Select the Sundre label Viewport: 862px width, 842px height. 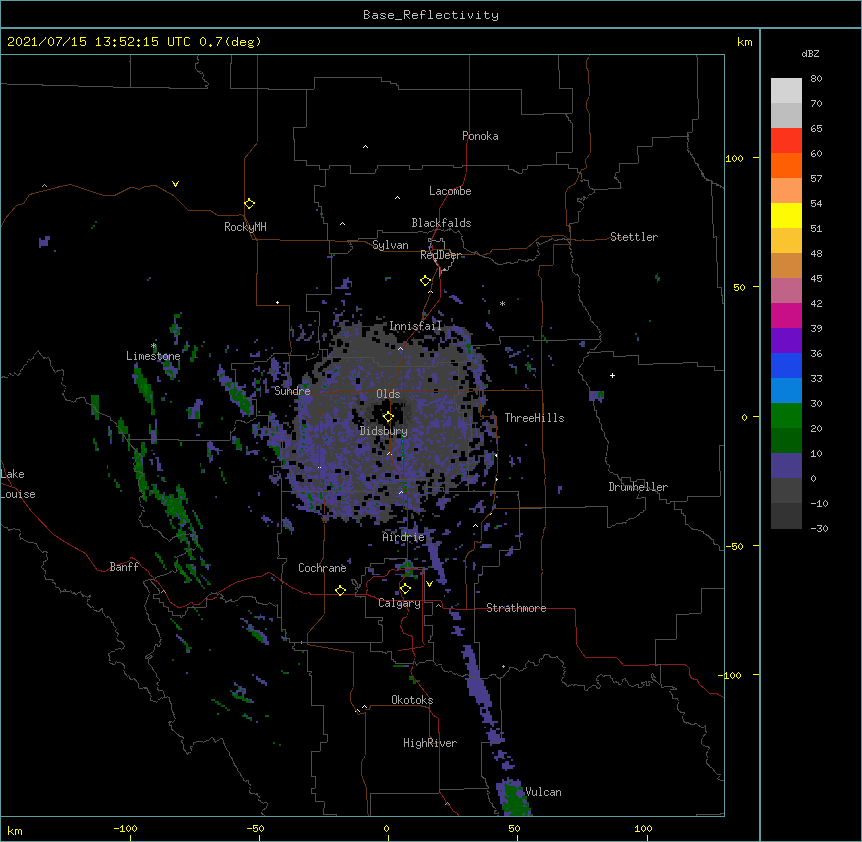[x=292, y=391]
